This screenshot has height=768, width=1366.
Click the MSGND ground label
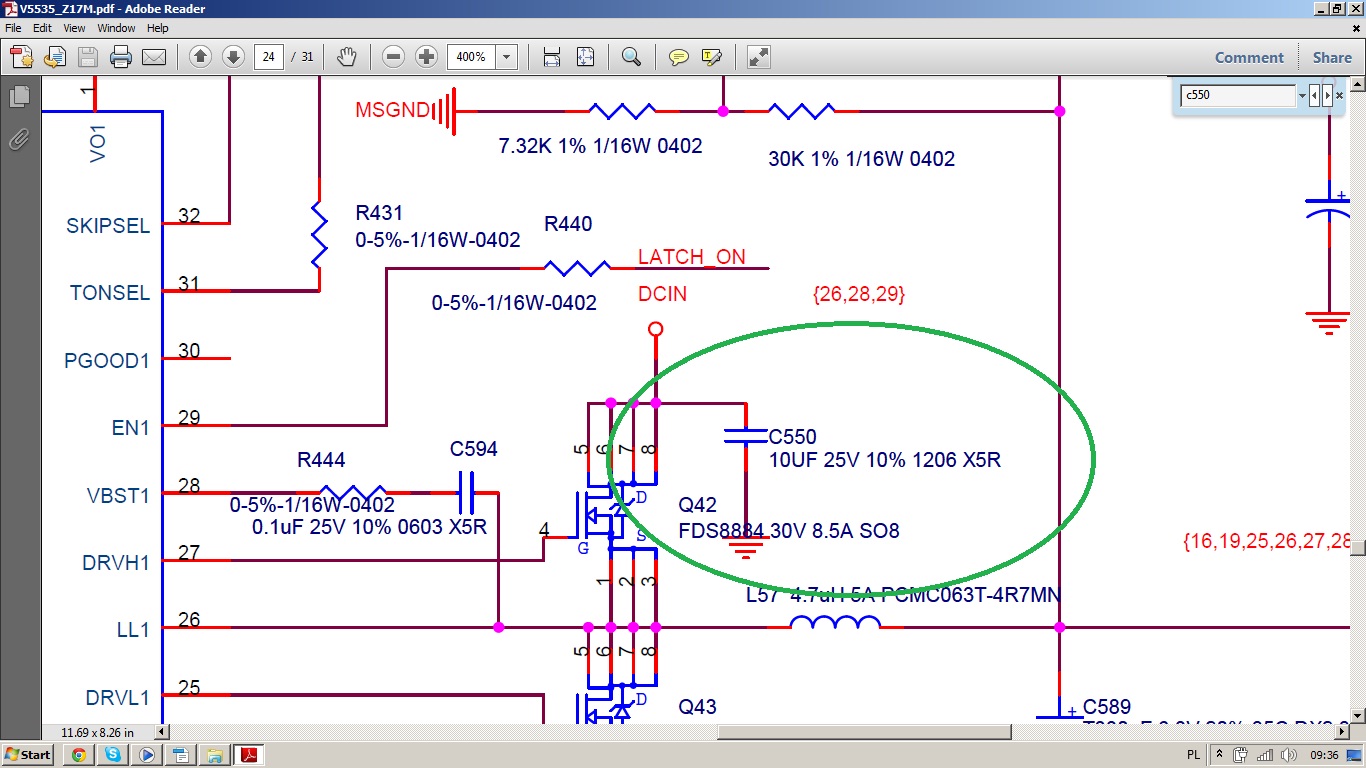pos(392,110)
